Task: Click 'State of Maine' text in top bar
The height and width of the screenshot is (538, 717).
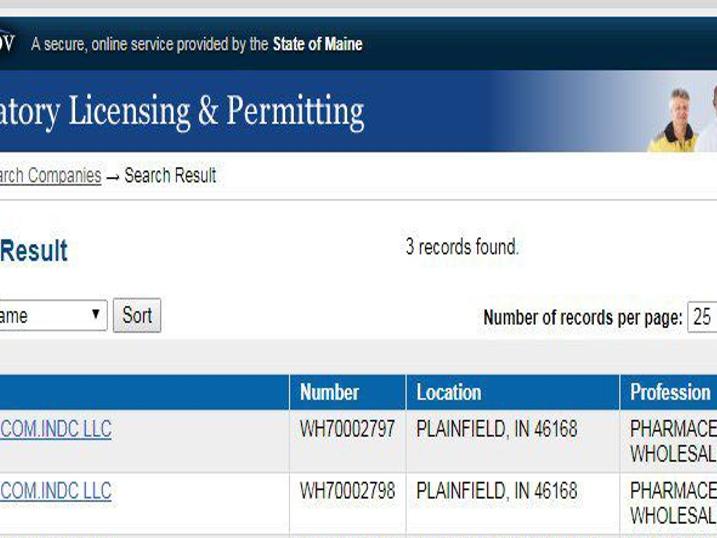Action: click(x=317, y=44)
